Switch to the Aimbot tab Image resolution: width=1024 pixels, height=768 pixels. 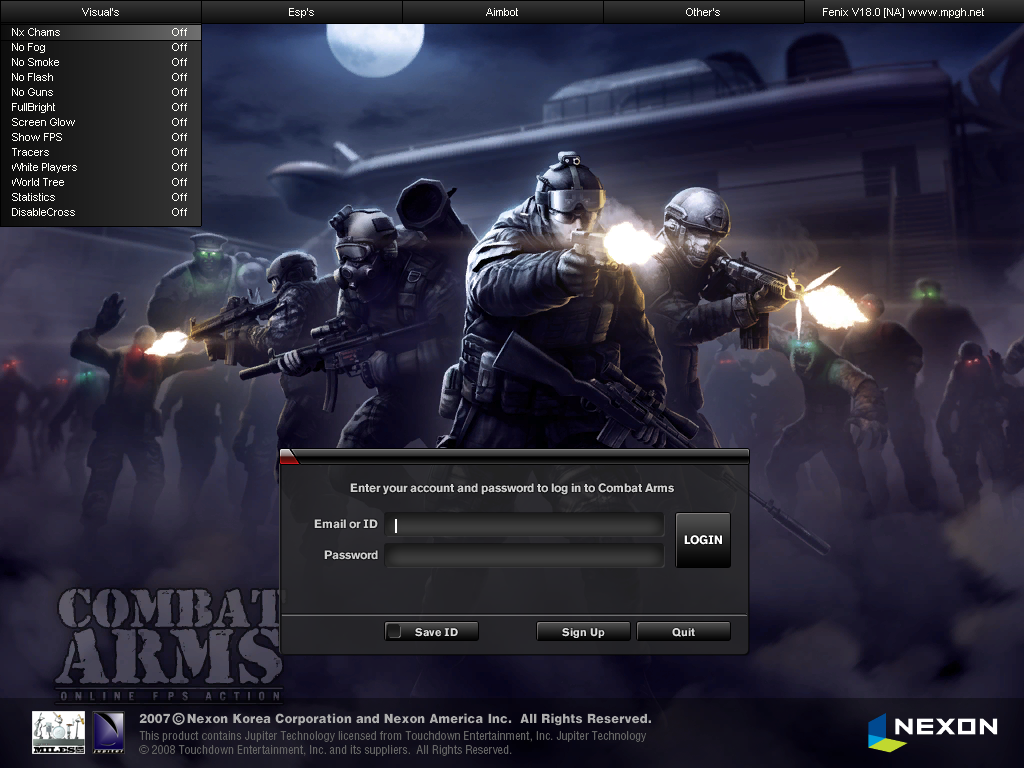pyautogui.click(x=502, y=12)
